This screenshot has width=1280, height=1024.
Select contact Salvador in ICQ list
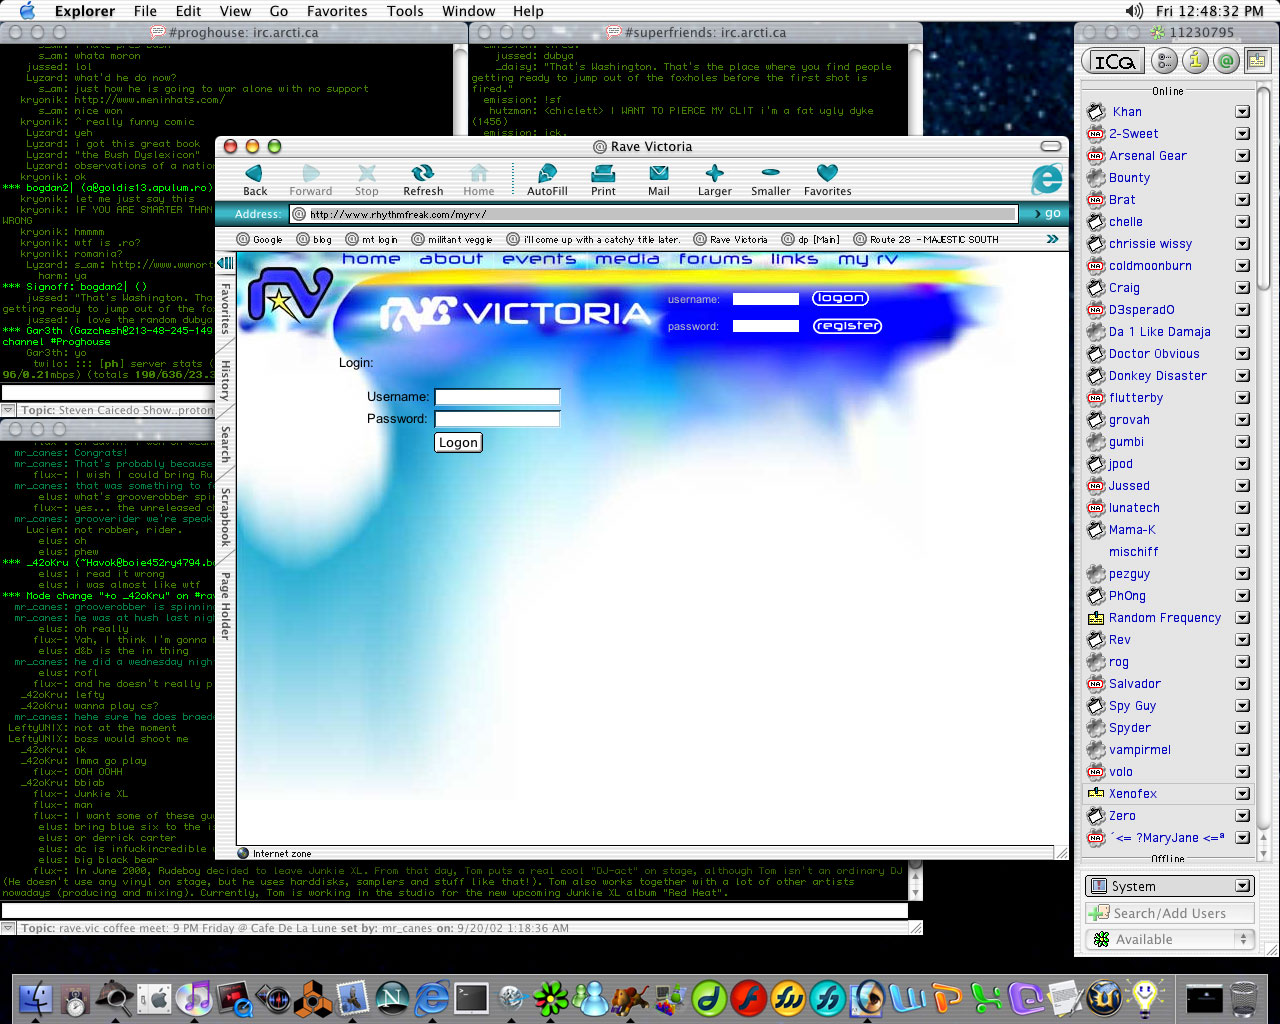pyautogui.click(x=1135, y=684)
